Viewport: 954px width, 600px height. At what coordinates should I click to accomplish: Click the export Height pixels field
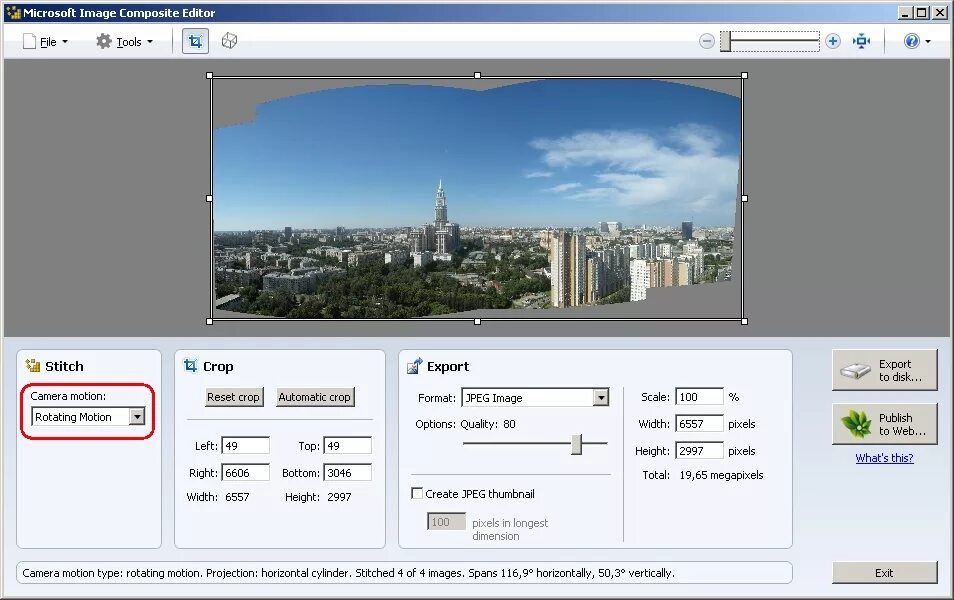(x=700, y=451)
